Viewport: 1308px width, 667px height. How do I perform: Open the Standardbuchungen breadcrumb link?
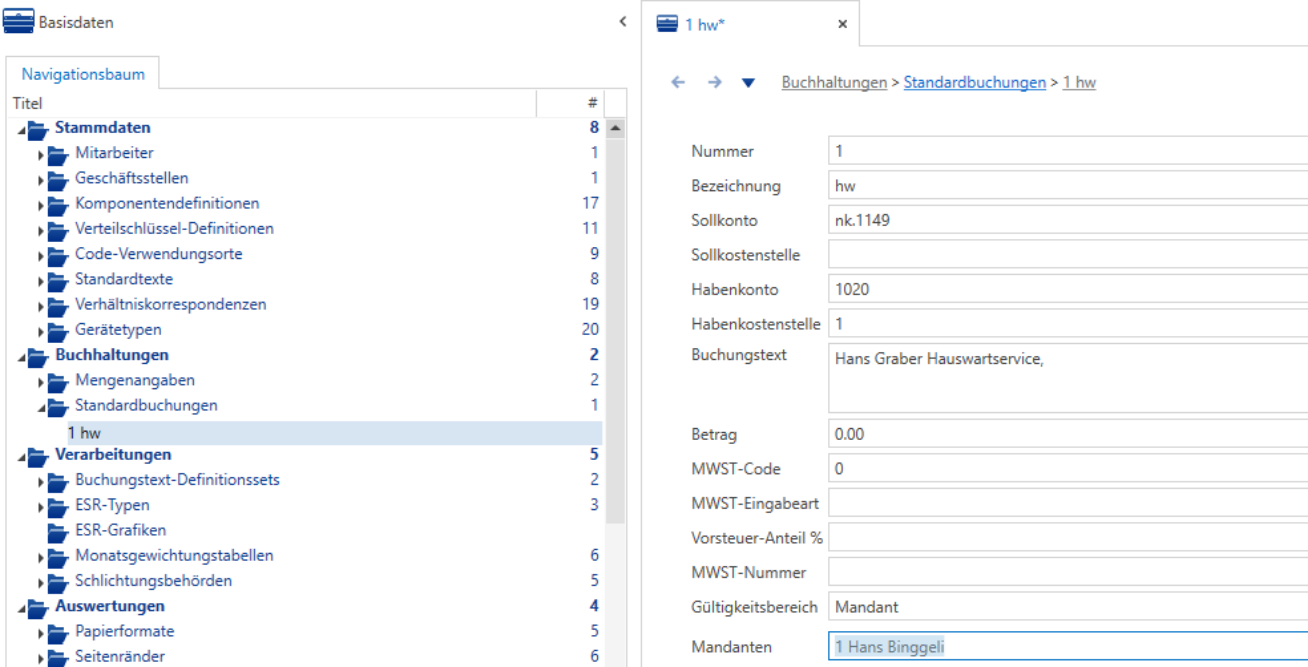[974, 83]
